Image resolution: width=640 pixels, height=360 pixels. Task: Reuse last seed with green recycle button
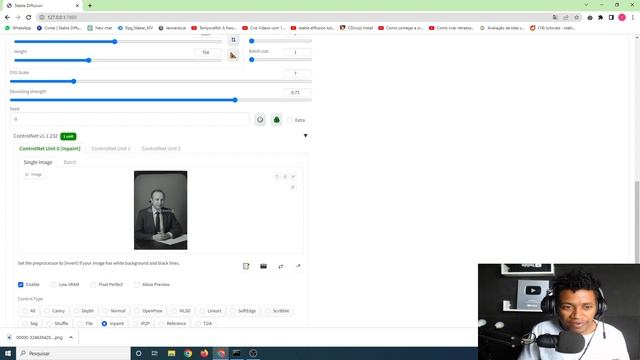(x=277, y=120)
